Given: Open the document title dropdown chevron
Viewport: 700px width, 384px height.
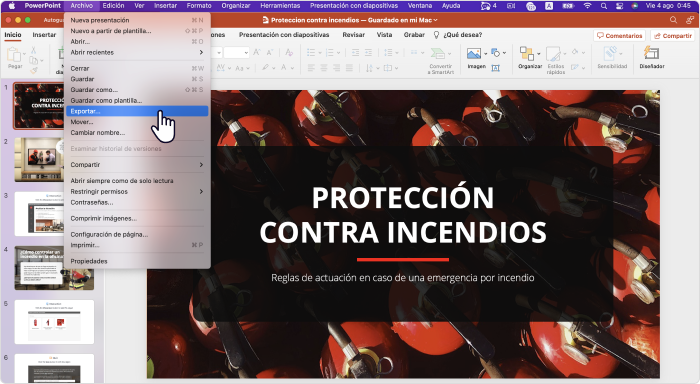Looking at the screenshot, I should pos(435,20).
